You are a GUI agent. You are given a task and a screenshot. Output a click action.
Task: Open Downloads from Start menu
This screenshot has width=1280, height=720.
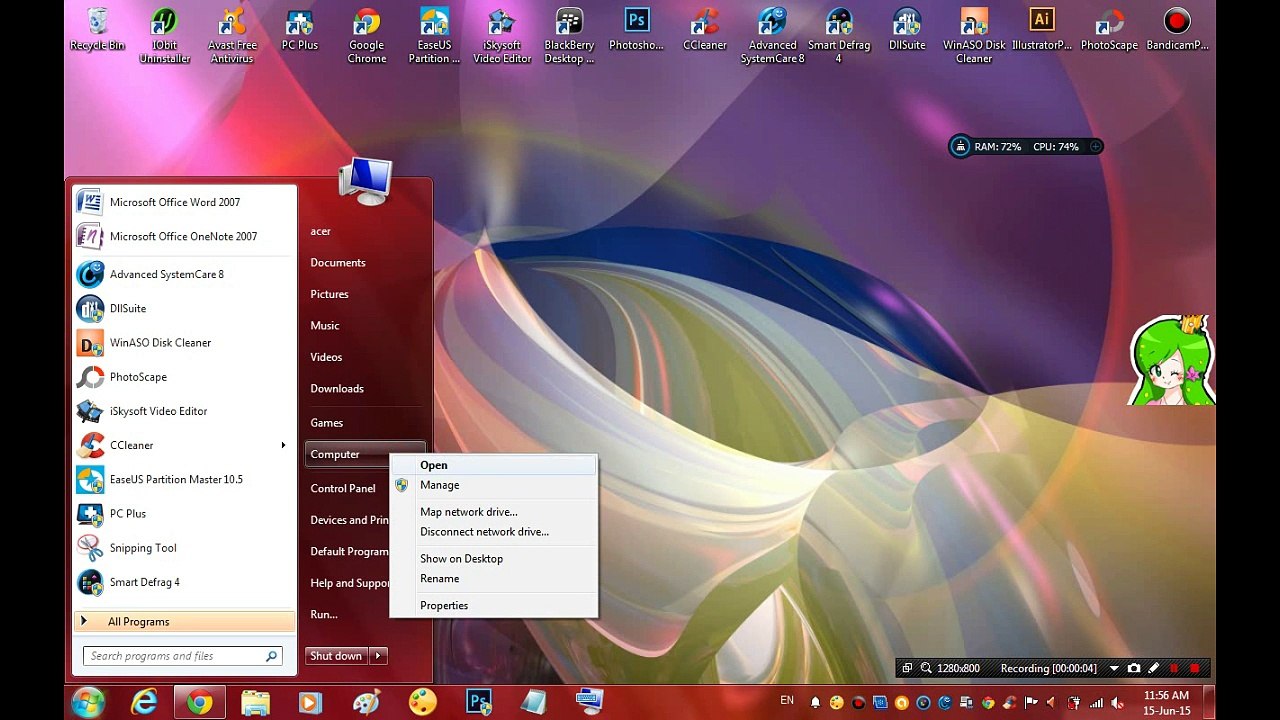pyautogui.click(x=337, y=389)
